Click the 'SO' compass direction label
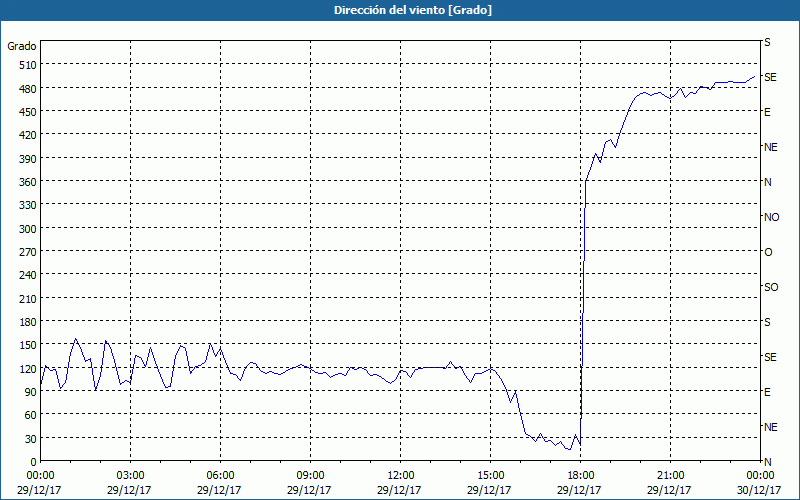Viewport: 800px width, 500px height. [x=771, y=288]
